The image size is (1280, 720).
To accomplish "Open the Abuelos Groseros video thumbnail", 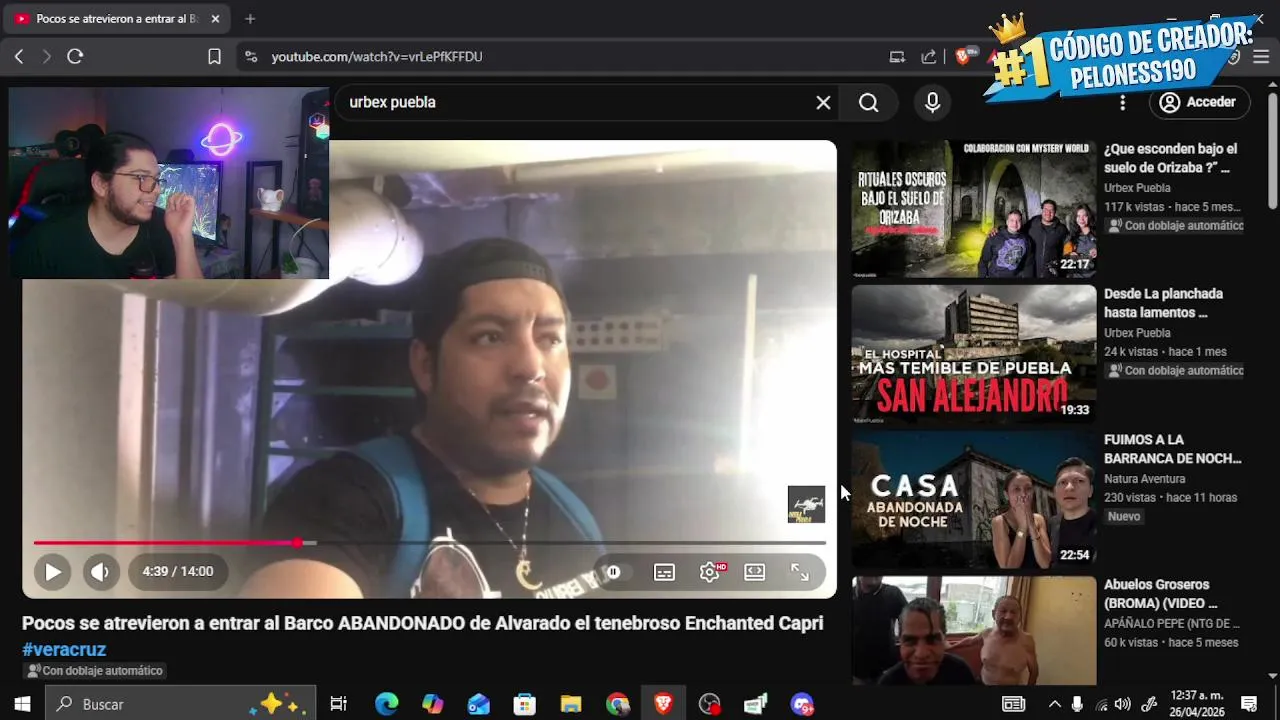I will click(974, 630).
